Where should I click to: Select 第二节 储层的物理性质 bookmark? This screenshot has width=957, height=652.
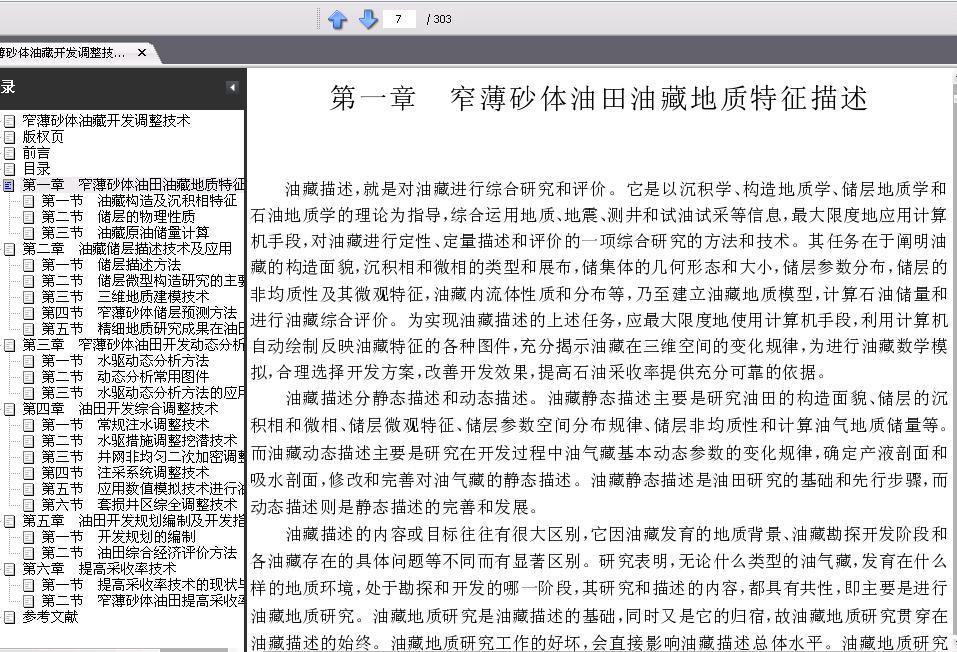point(118,217)
